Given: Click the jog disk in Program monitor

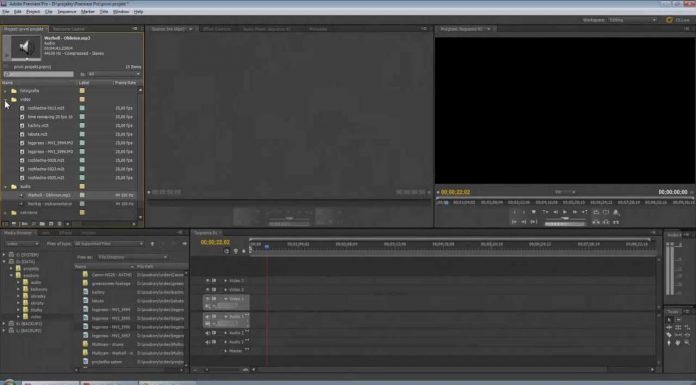Looking at the screenshot, I should (565, 224).
